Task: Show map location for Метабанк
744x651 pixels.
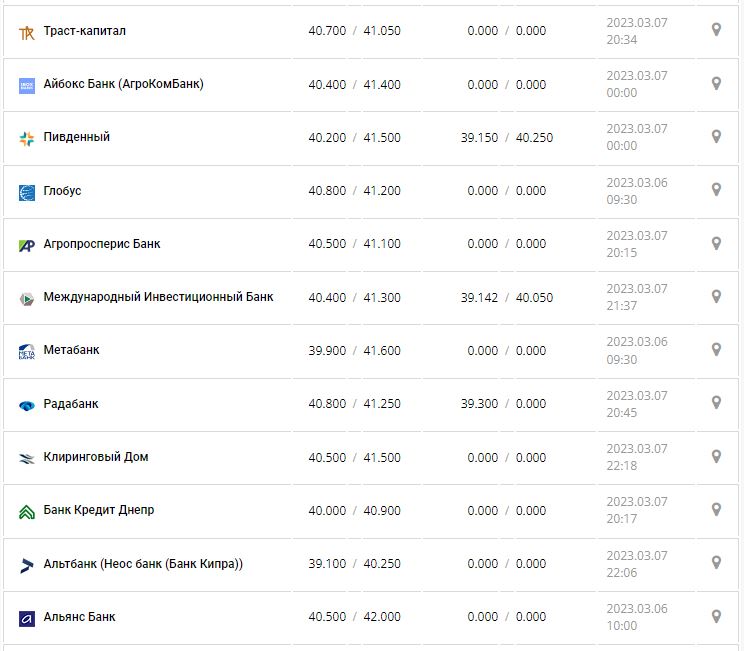Action: point(716,350)
